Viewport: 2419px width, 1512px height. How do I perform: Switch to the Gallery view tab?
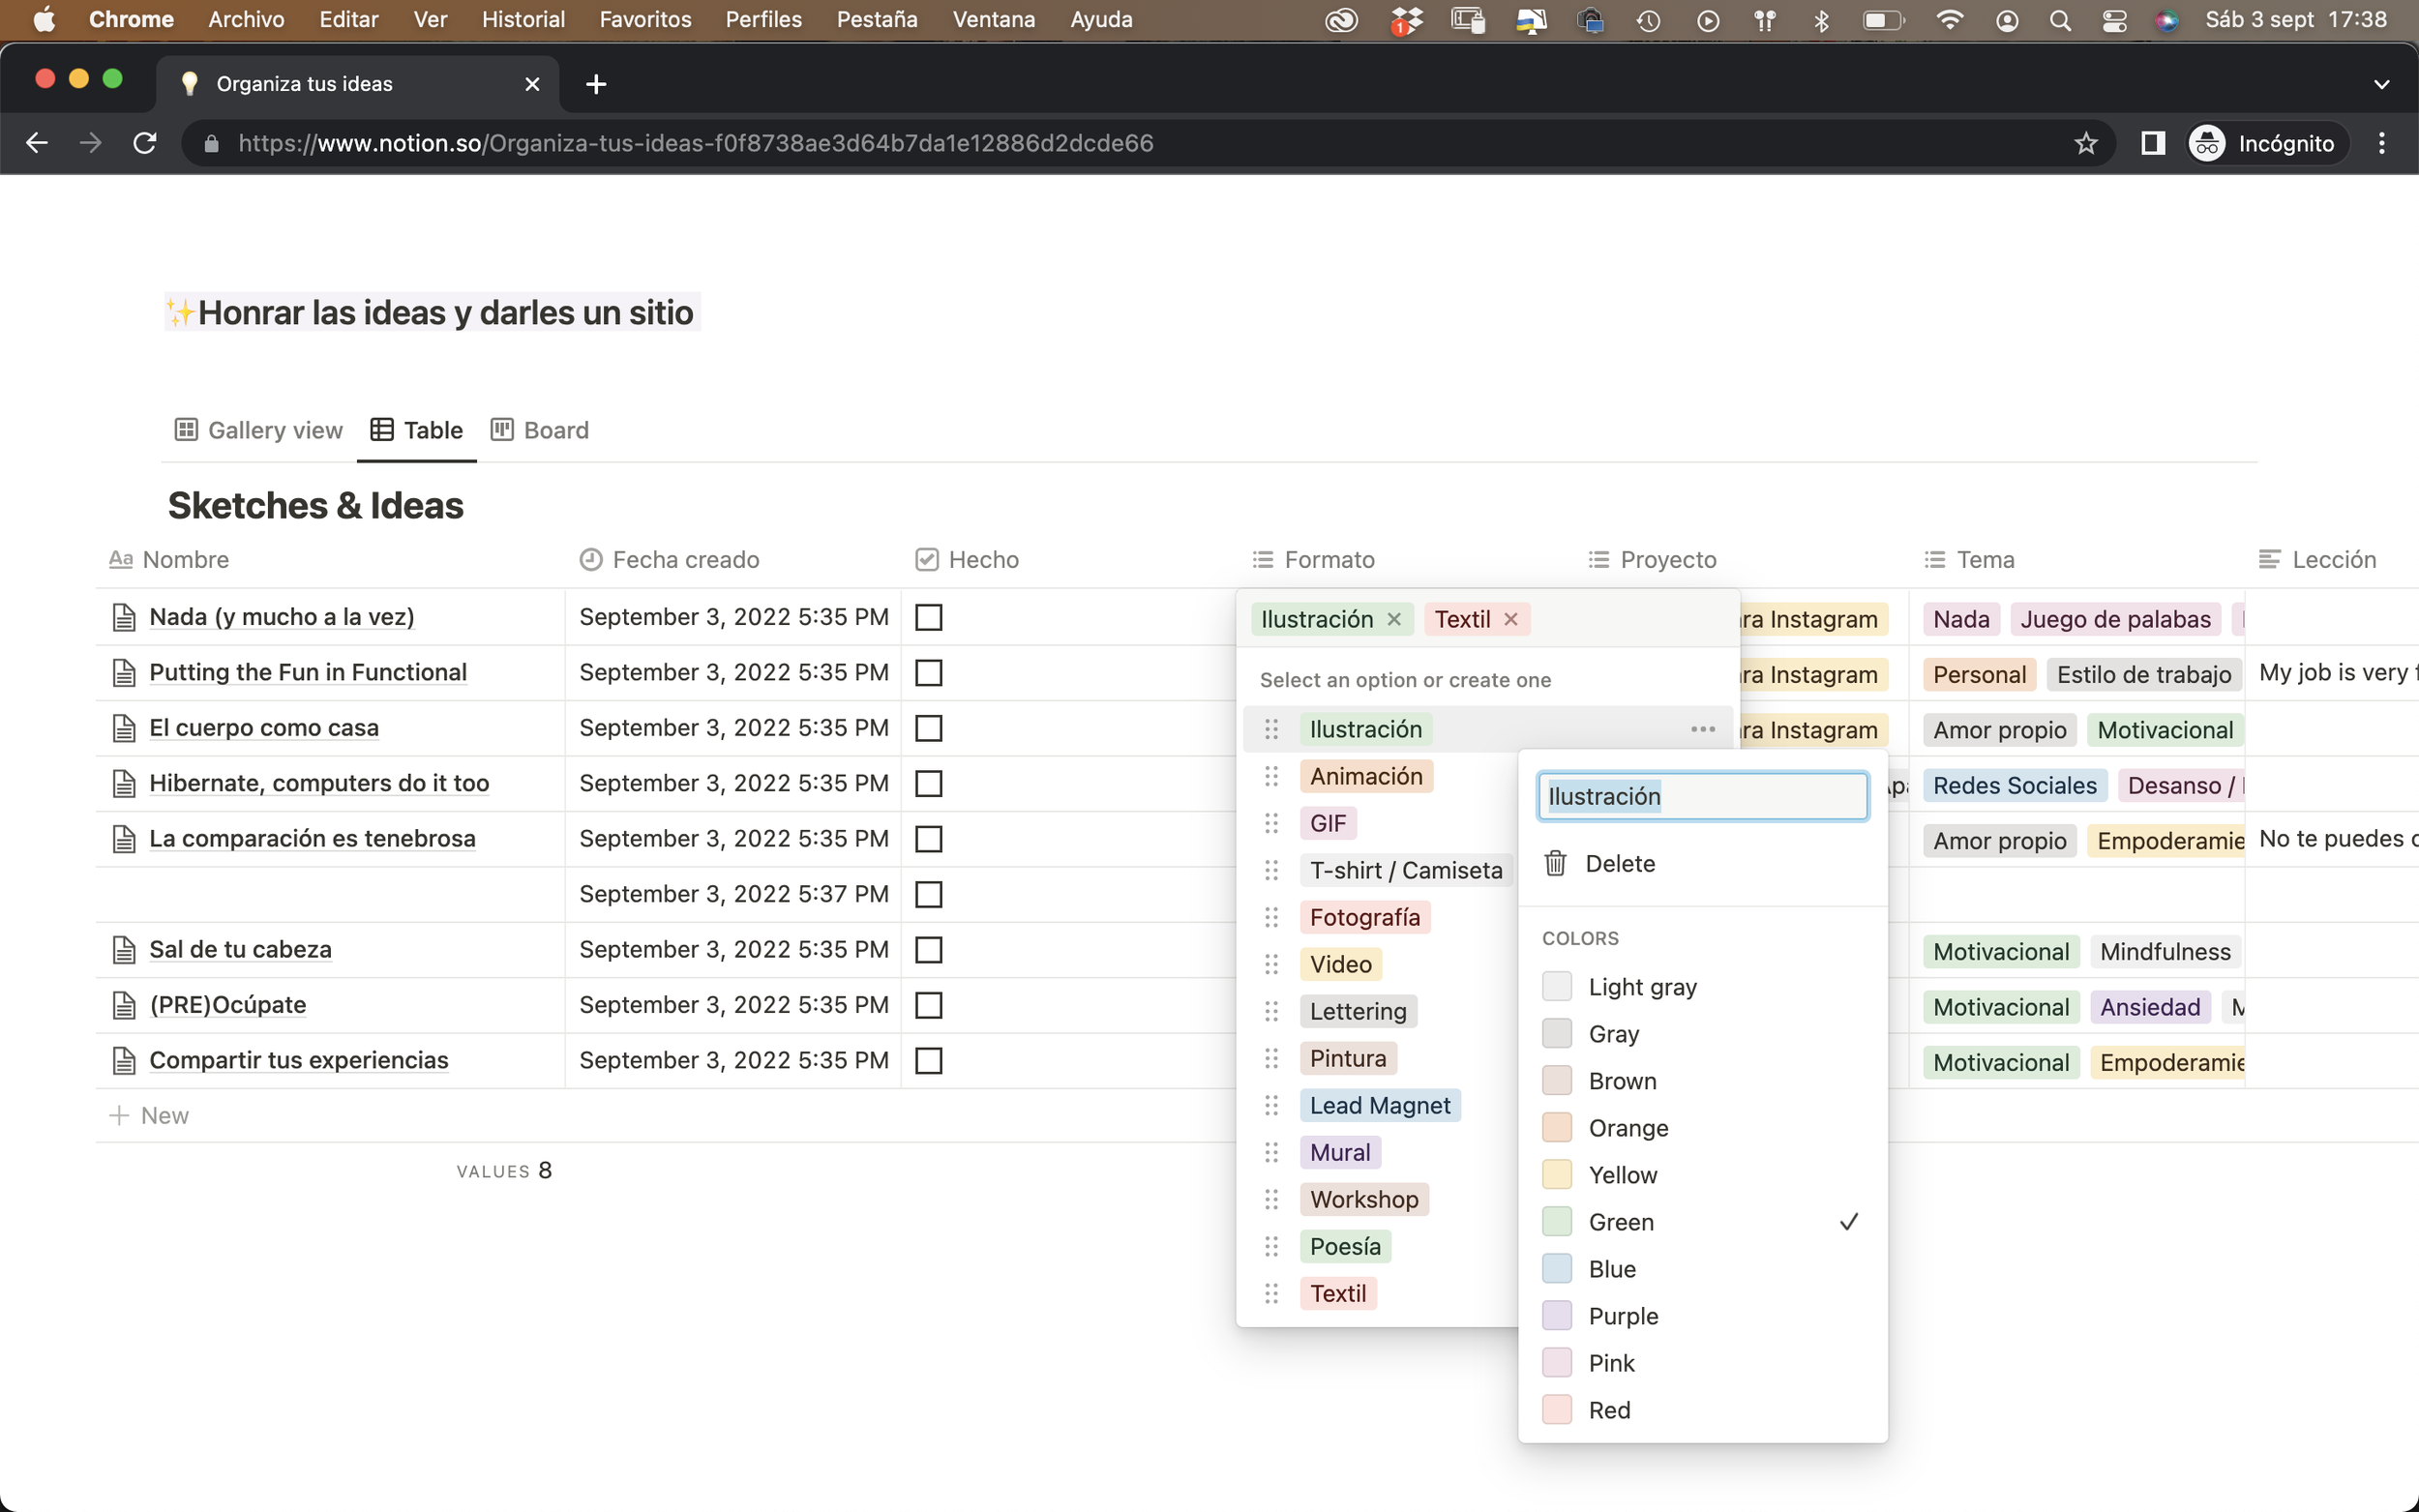(x=259, y=430)
